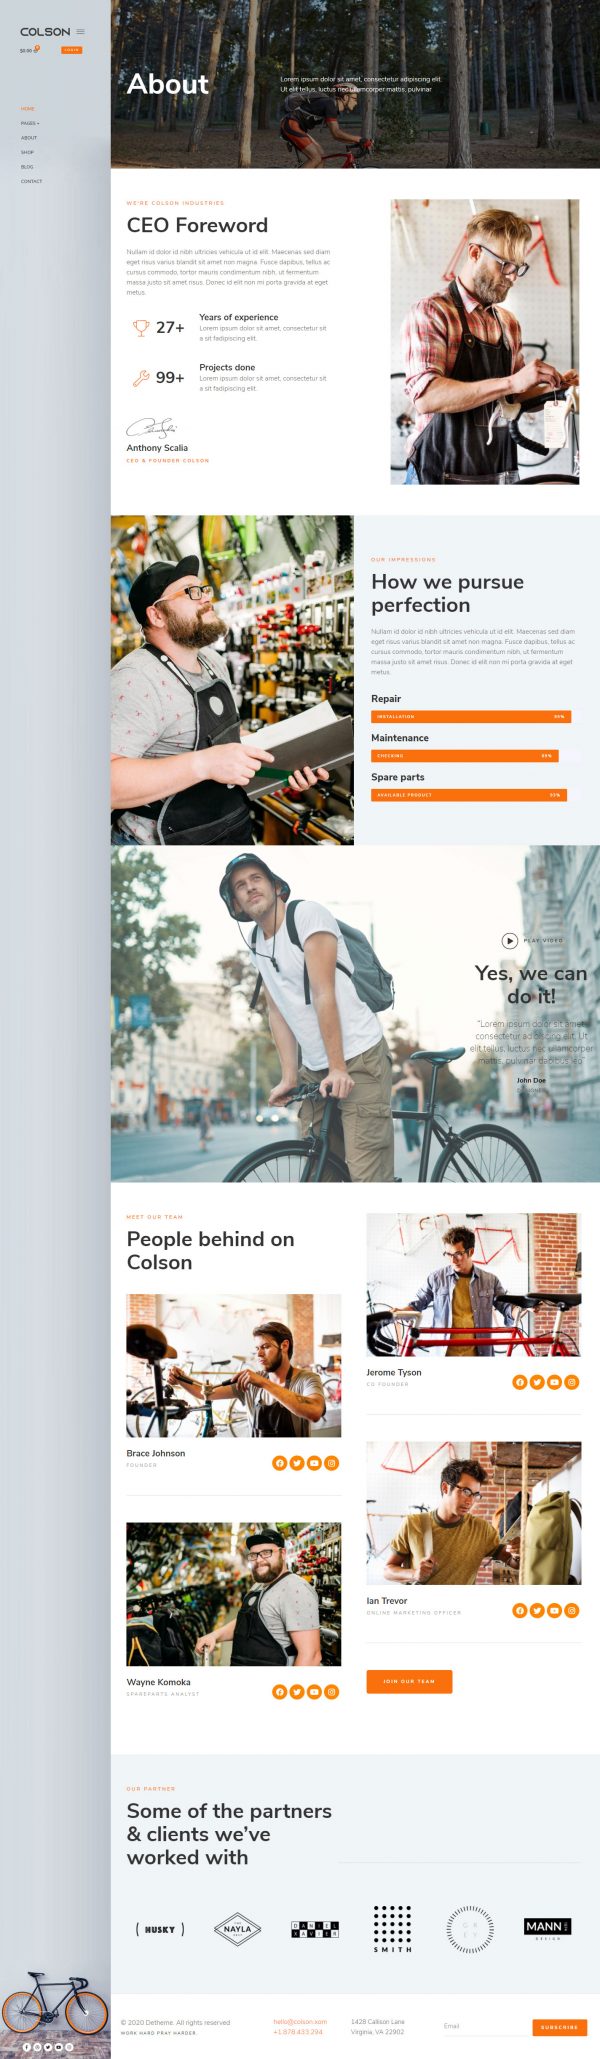Expand the Pages dropdown in sidebar
Screen dimensions: 600x2059
[x=30, y=123]
